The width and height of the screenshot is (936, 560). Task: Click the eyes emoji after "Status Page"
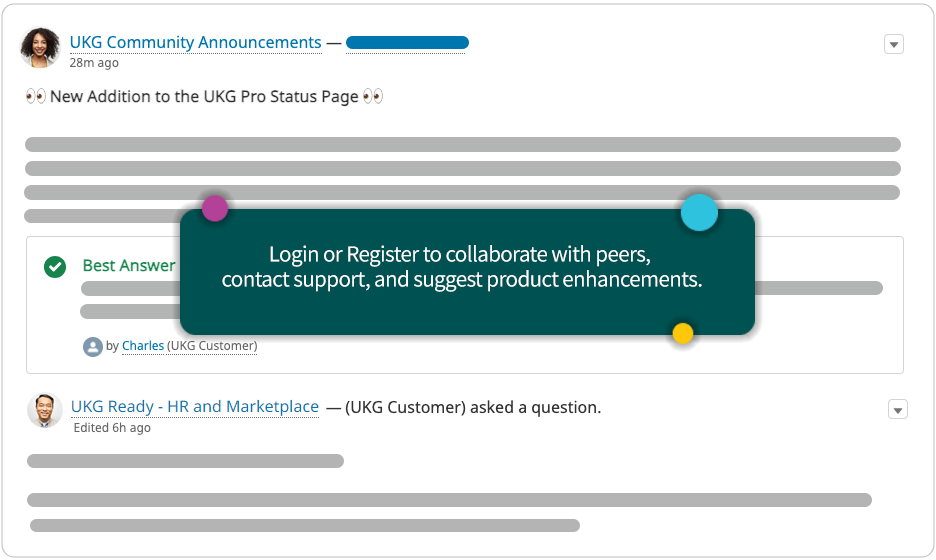(x=373, y=97)
